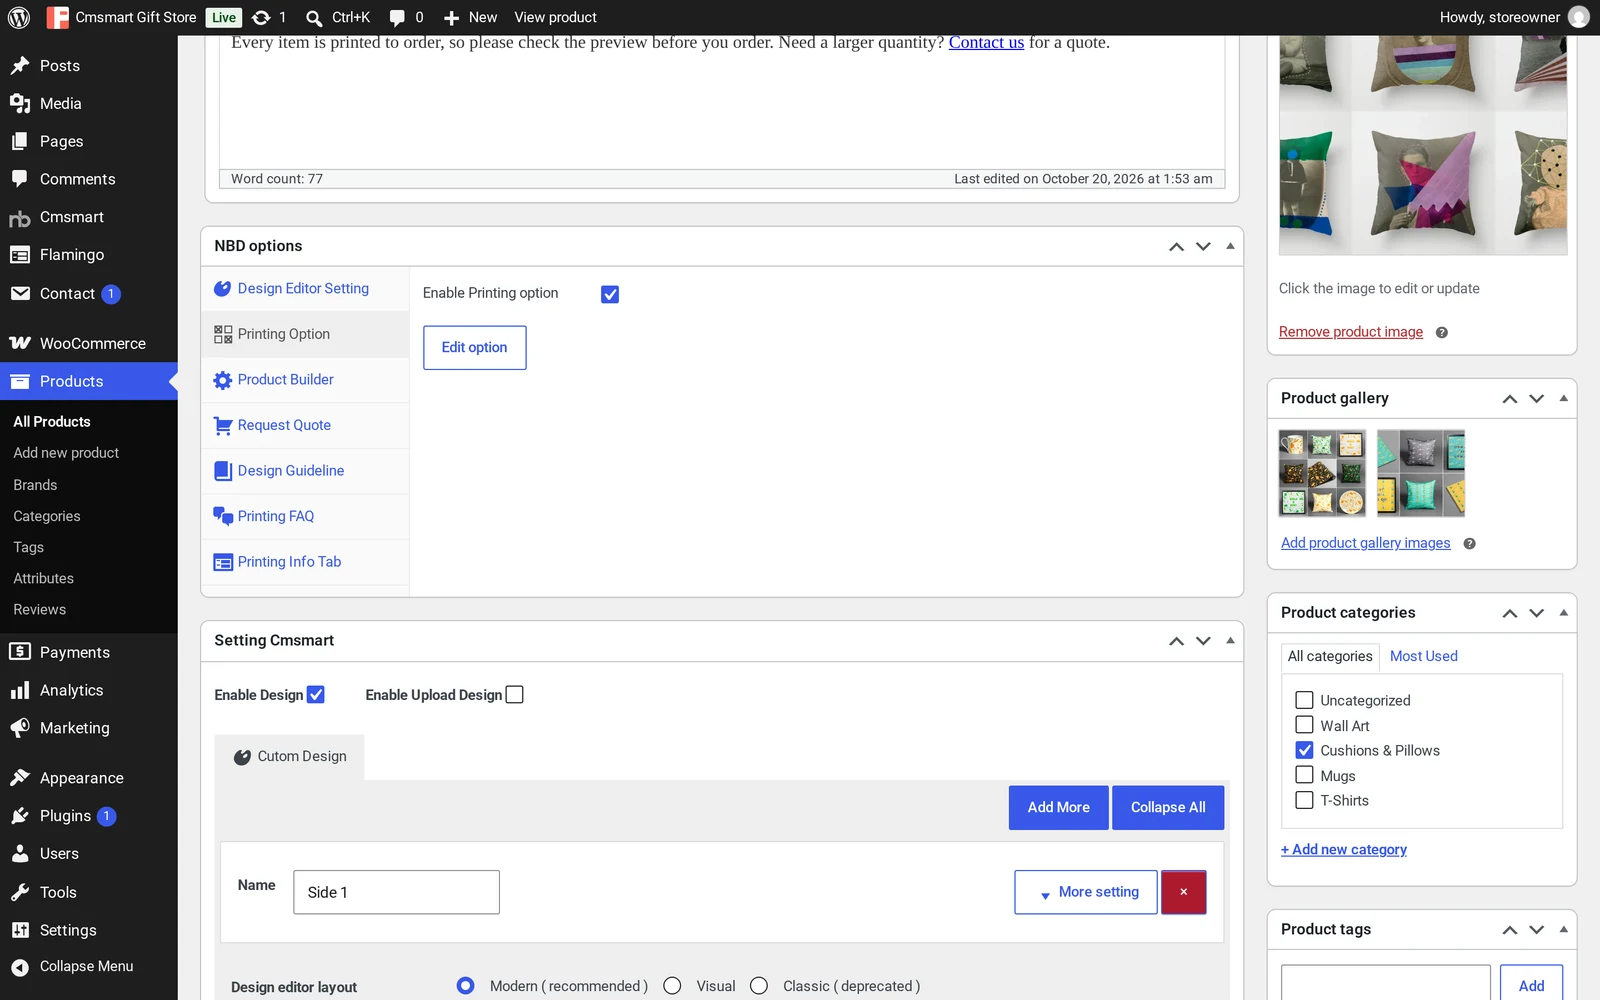1600x1000 pixels.
Task: Click the WordPress logo icon
Action: tap(20, 17)
